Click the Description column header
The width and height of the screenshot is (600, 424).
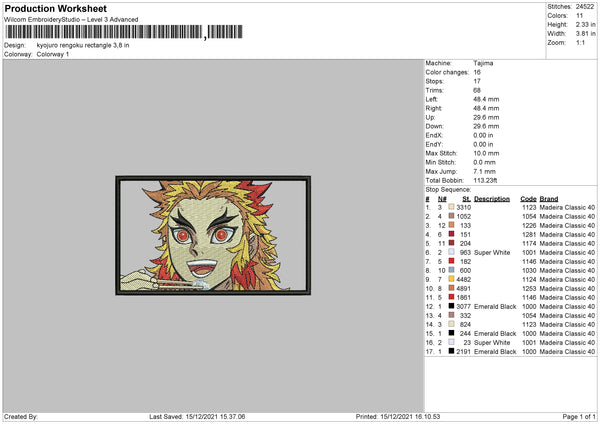[x=492, y=199]
